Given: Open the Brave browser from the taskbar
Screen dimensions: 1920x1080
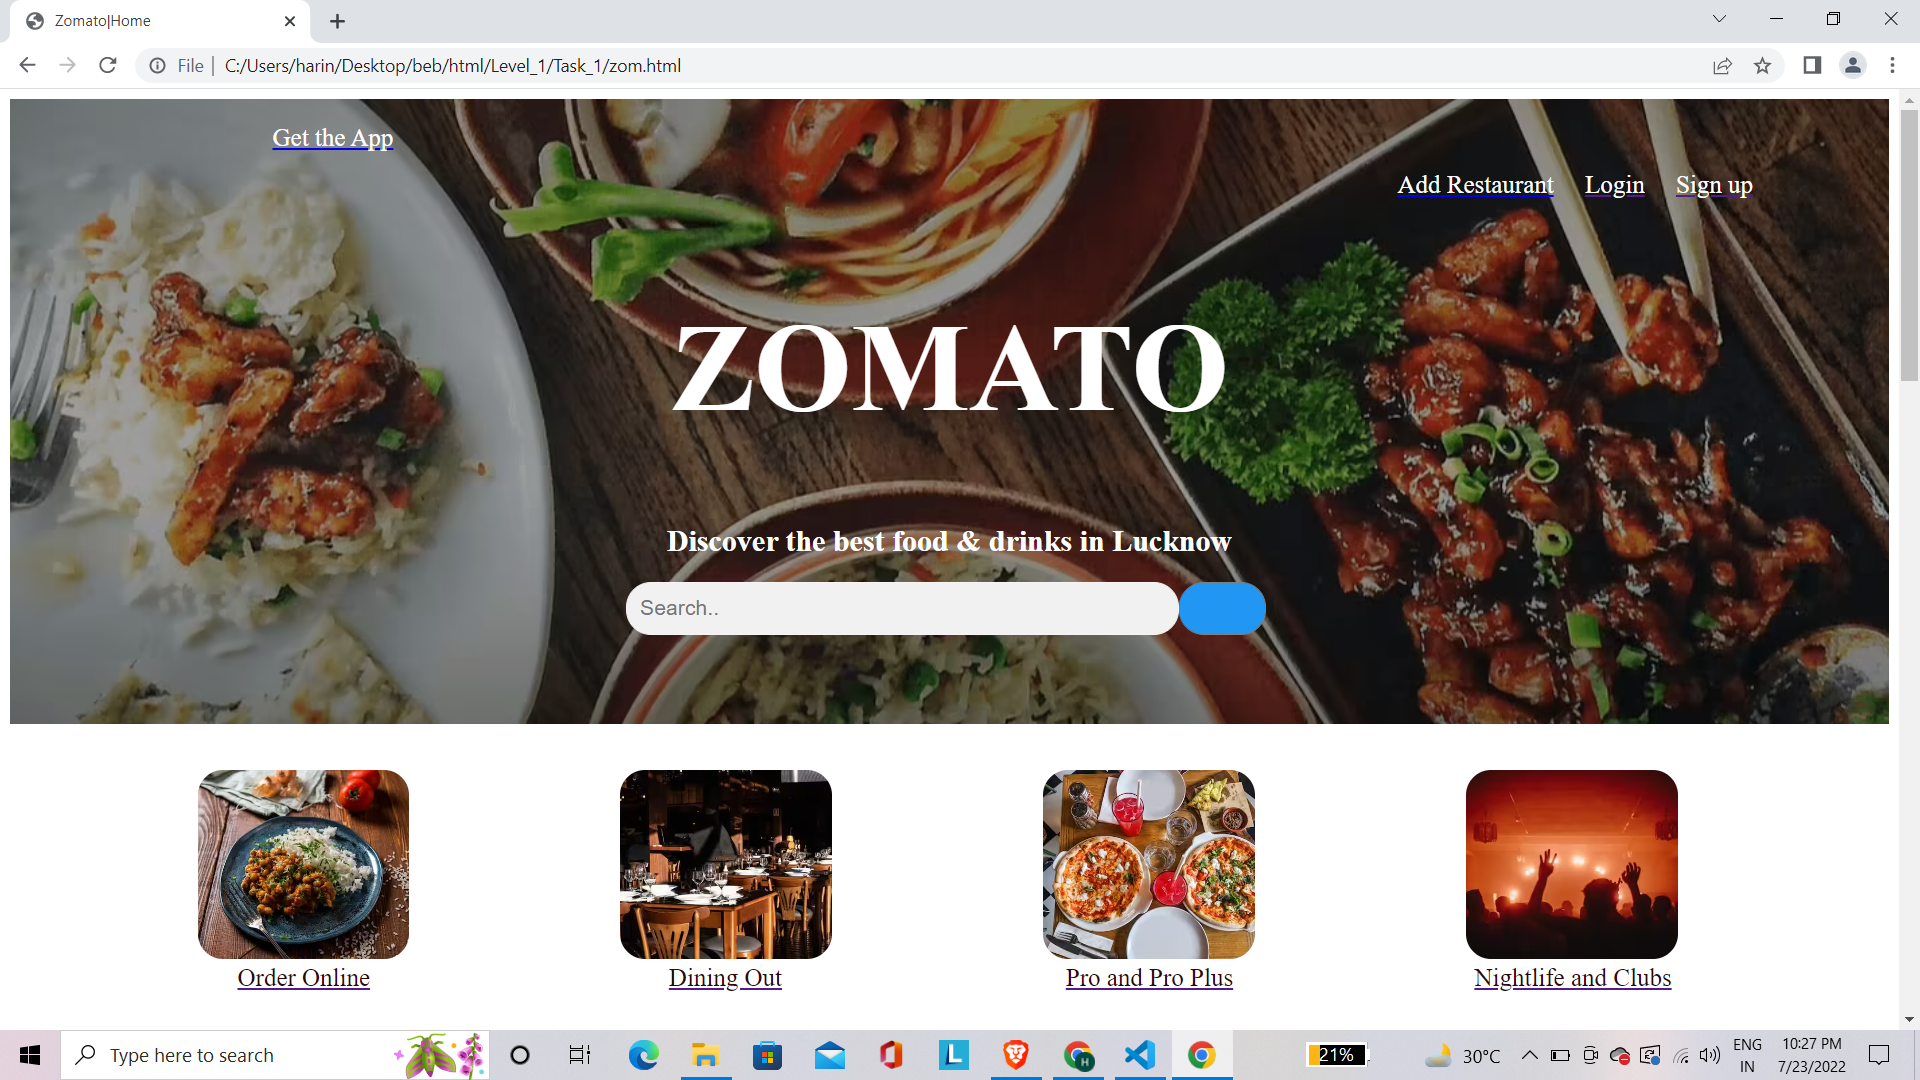Looking at the screenshot, I should (x=1016, y=1055).
